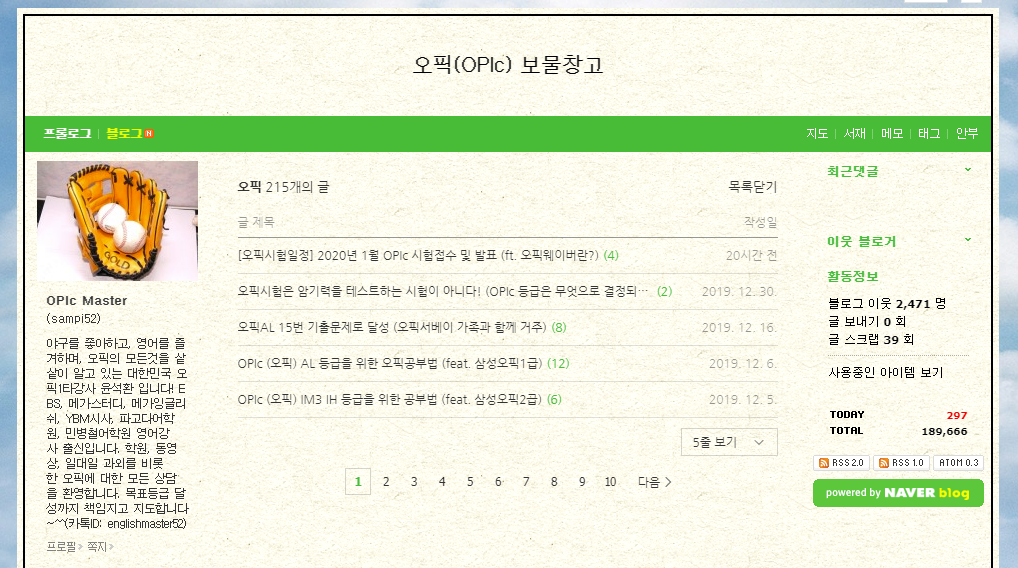
Task: Click the powered by NAVER blog badge
Action: pos(898,493)
